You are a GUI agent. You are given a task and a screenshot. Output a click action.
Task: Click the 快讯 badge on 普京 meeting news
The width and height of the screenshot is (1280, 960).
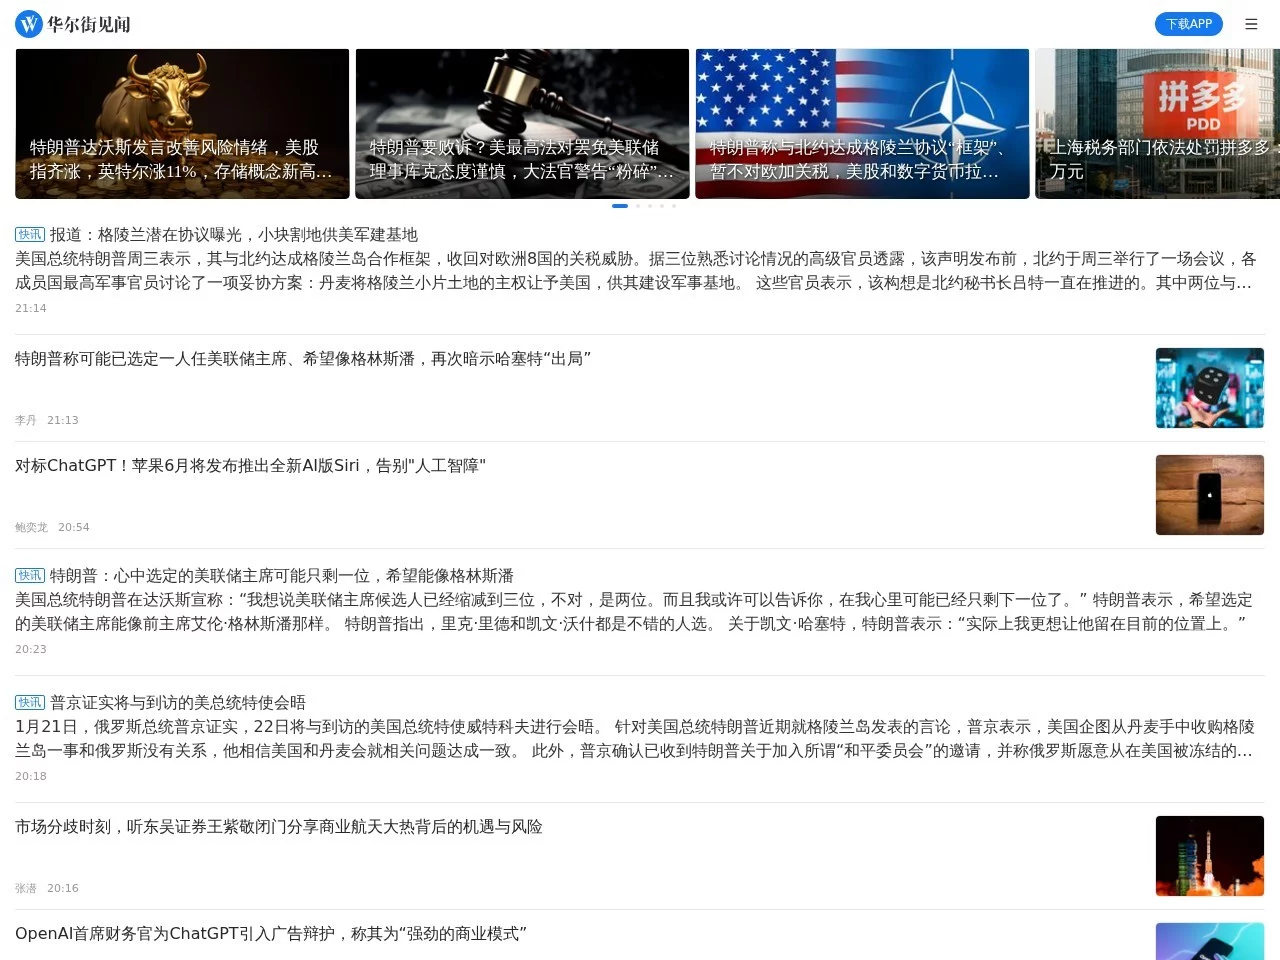point(29,702)
